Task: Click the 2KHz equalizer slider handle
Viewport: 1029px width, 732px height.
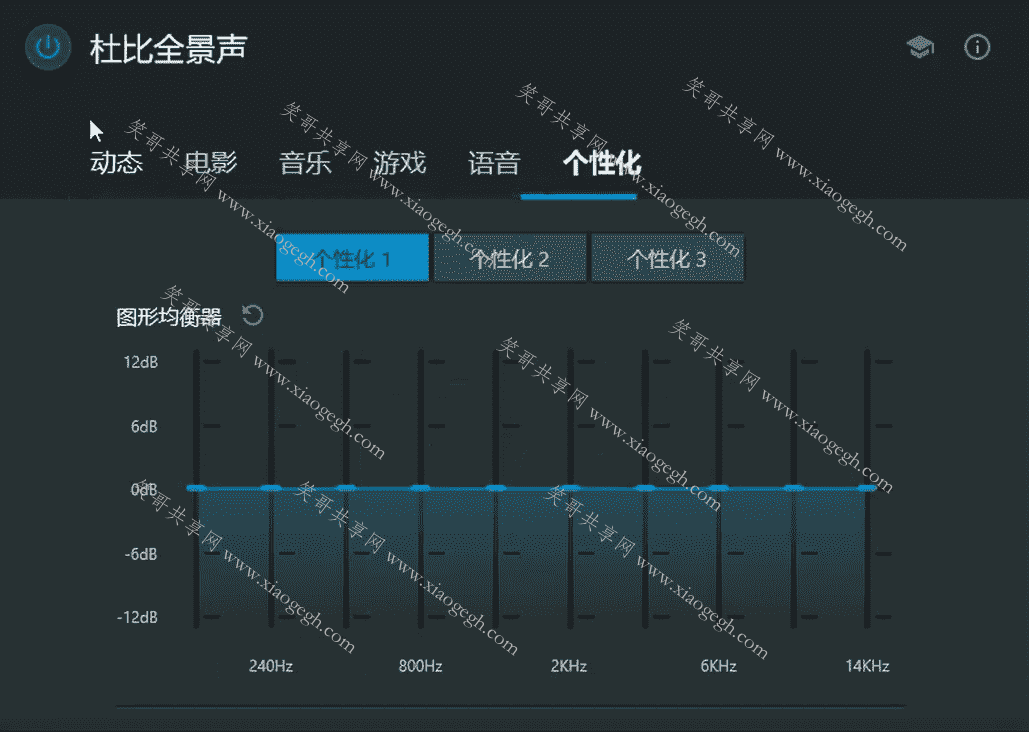Action: 570,488
